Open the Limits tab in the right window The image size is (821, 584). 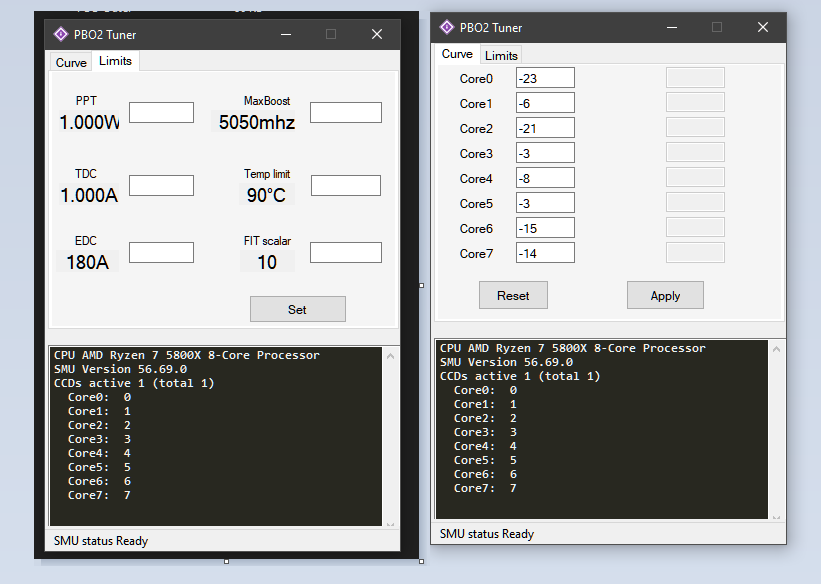501,56
